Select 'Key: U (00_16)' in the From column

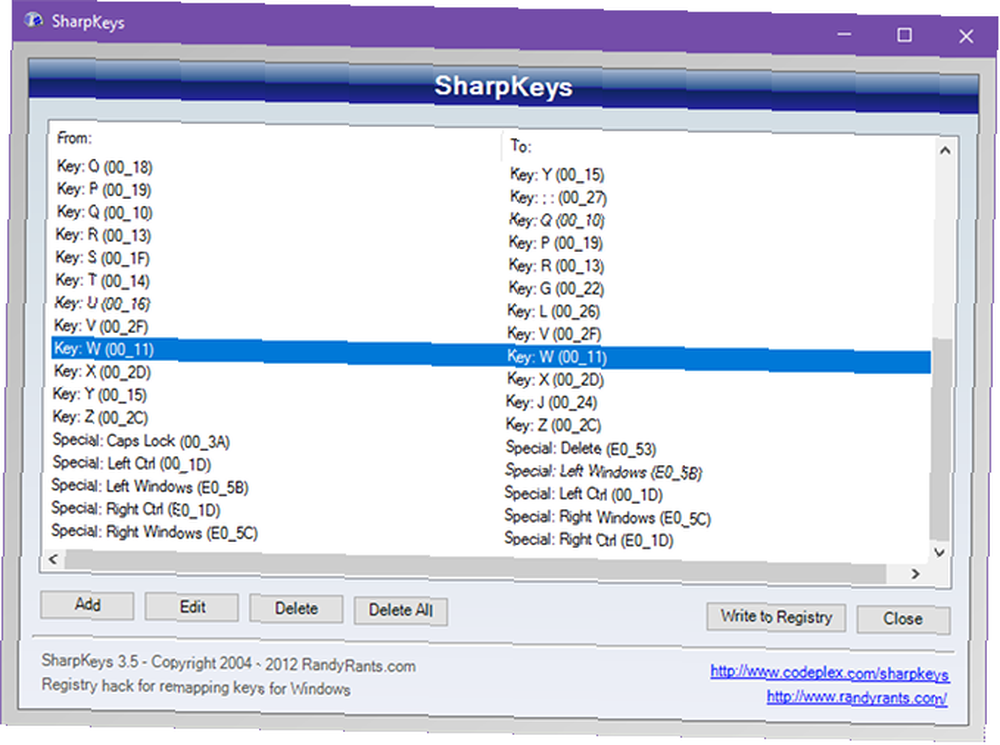pos(103,303)
